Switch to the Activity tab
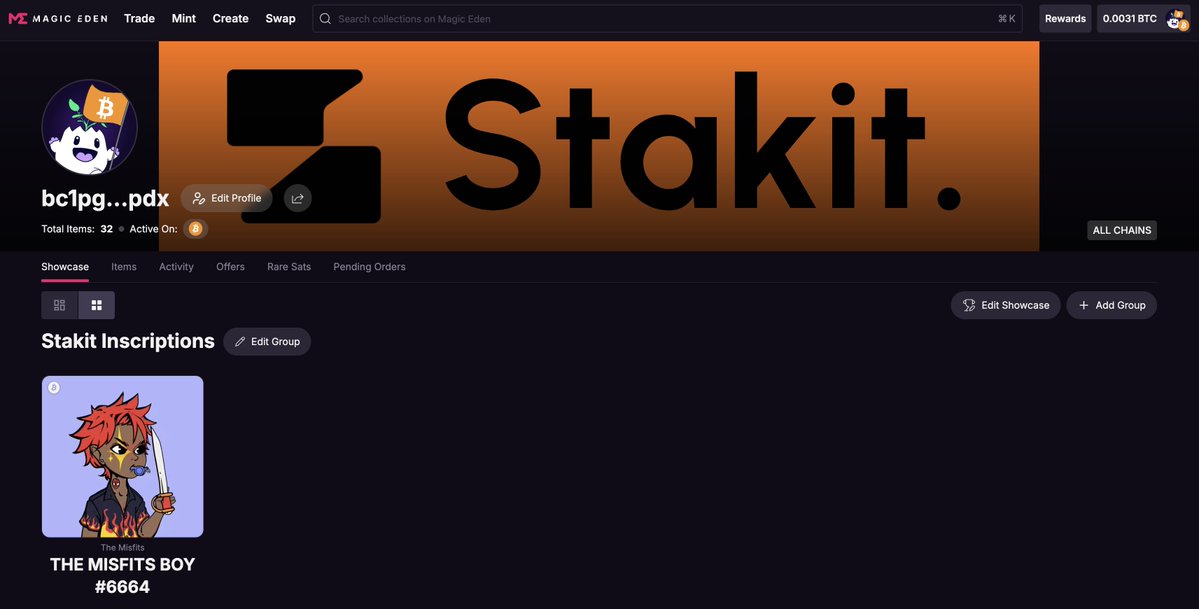This screenshot has width=1199, height=609. point(176,267)
